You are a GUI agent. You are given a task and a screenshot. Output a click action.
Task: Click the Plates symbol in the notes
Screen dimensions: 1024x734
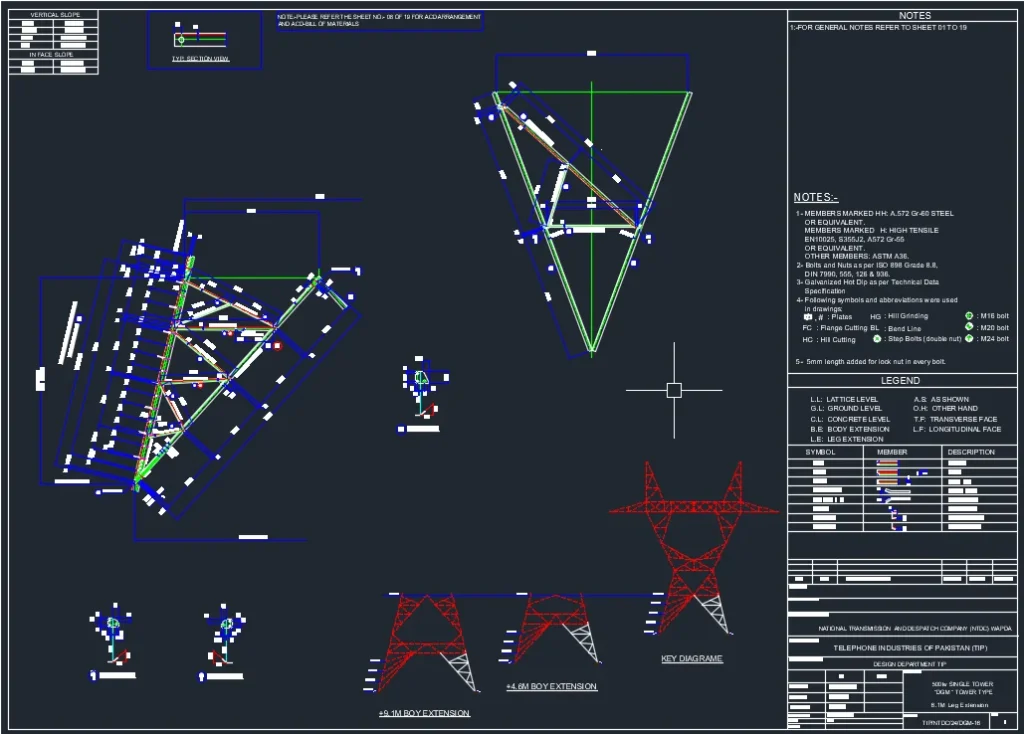pos(808,317)
